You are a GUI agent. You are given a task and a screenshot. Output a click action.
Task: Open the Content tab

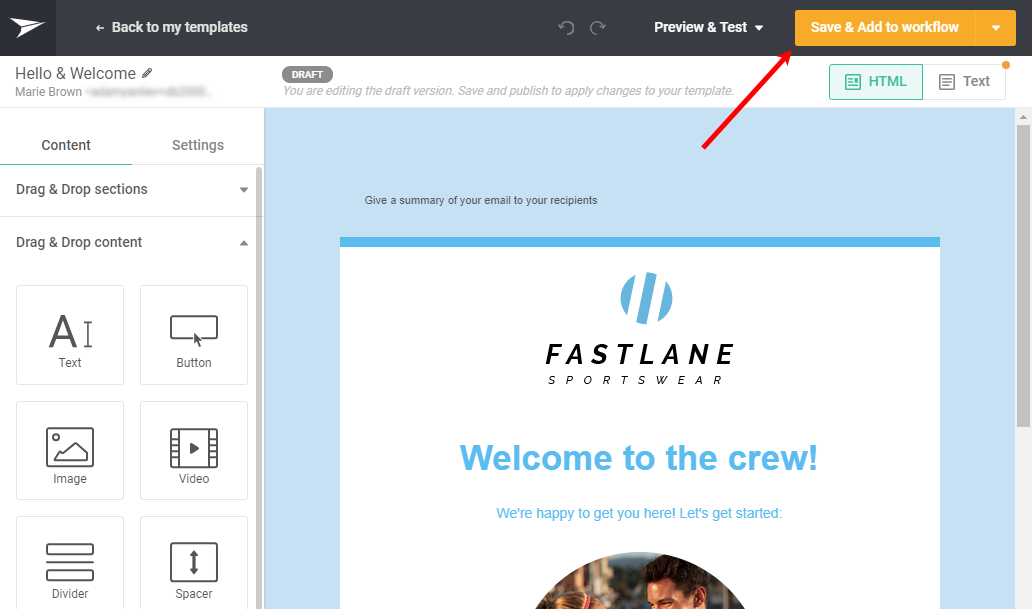(x=66, y=145)
